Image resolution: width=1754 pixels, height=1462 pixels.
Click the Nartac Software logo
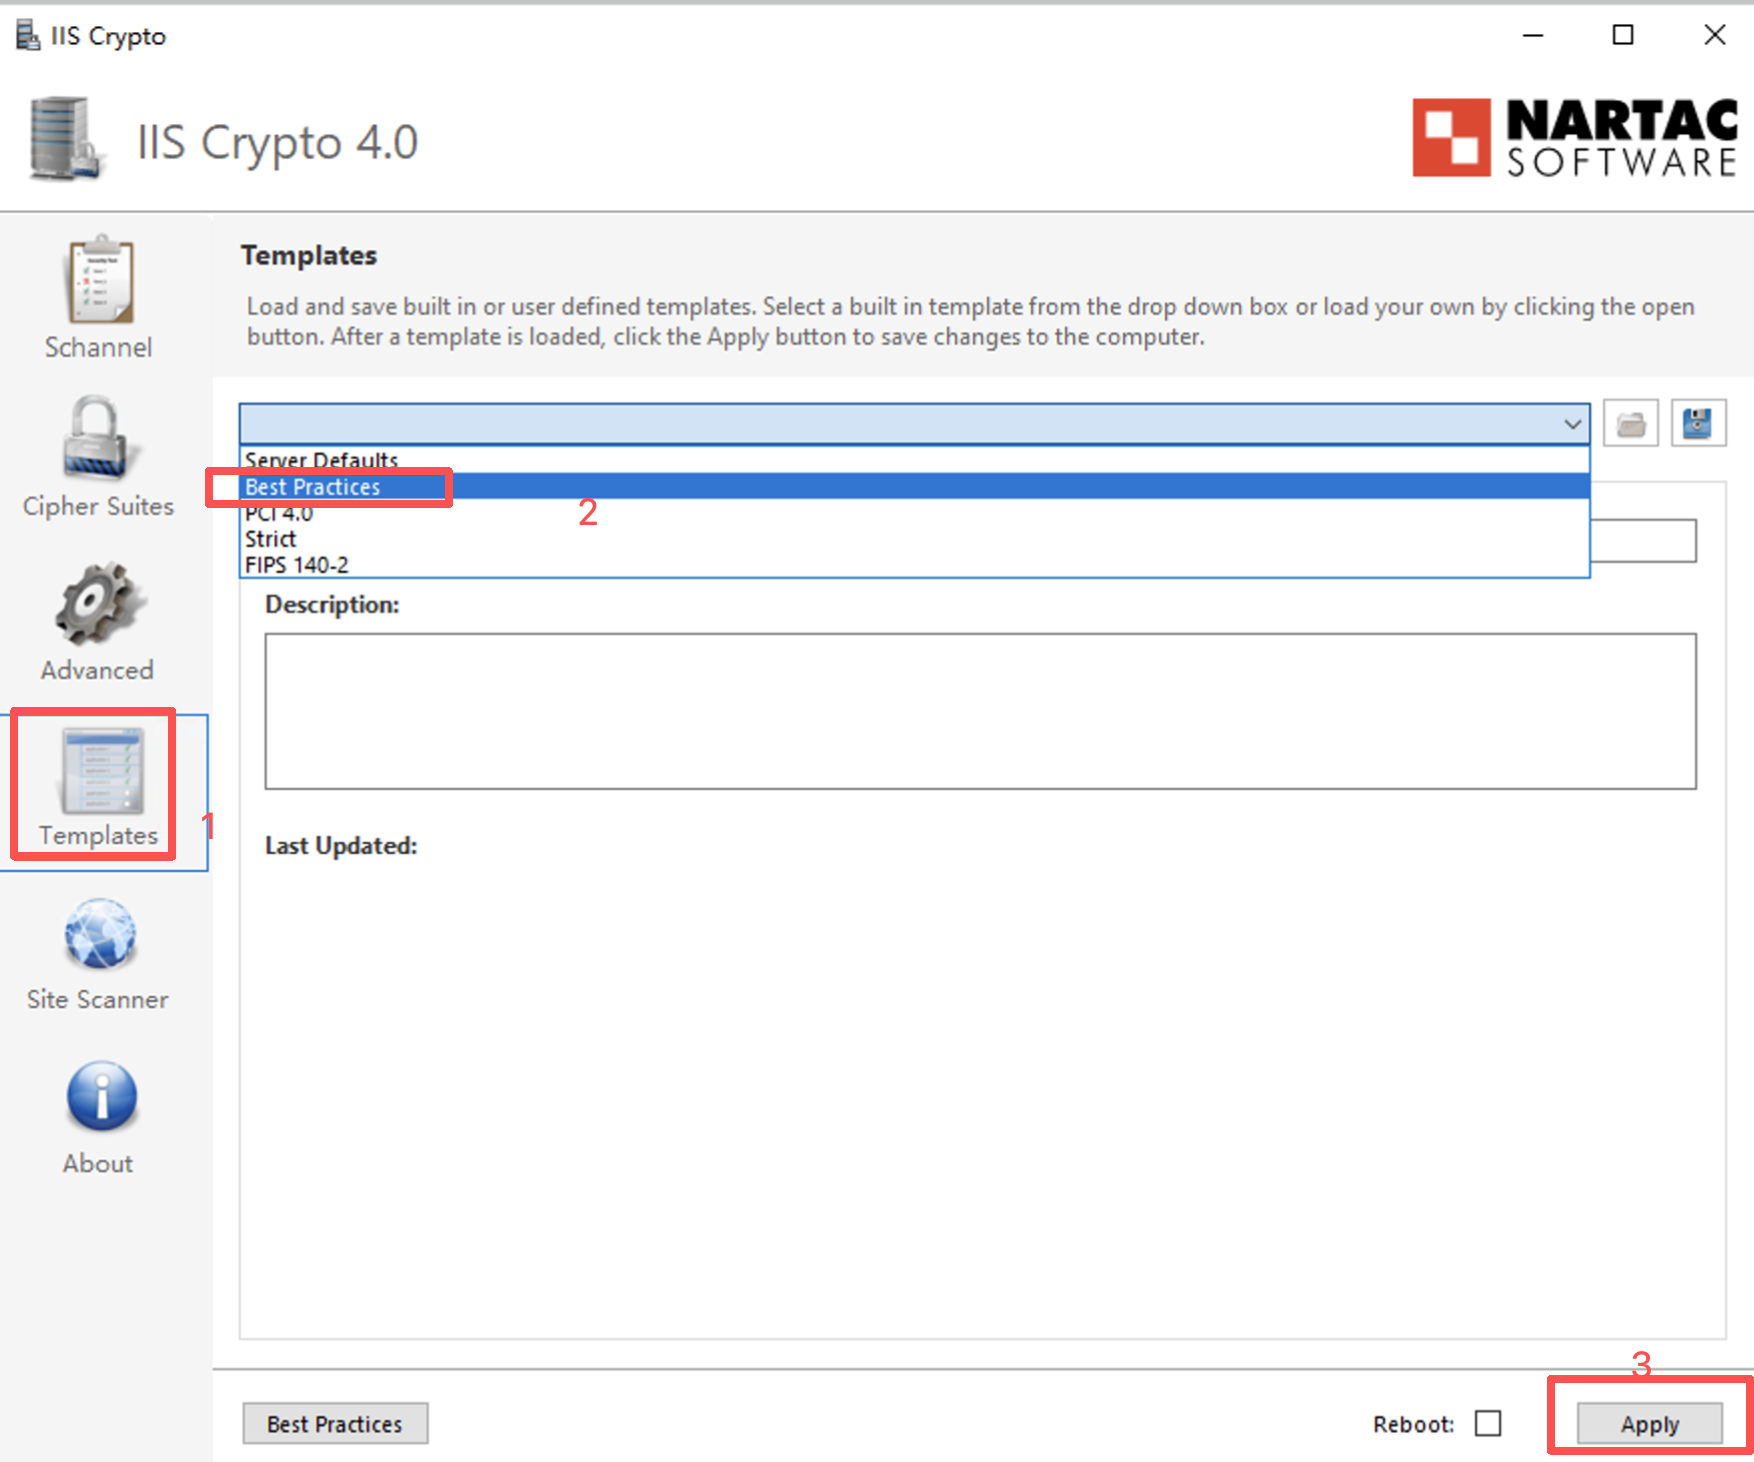click(x=1574, y=138)
